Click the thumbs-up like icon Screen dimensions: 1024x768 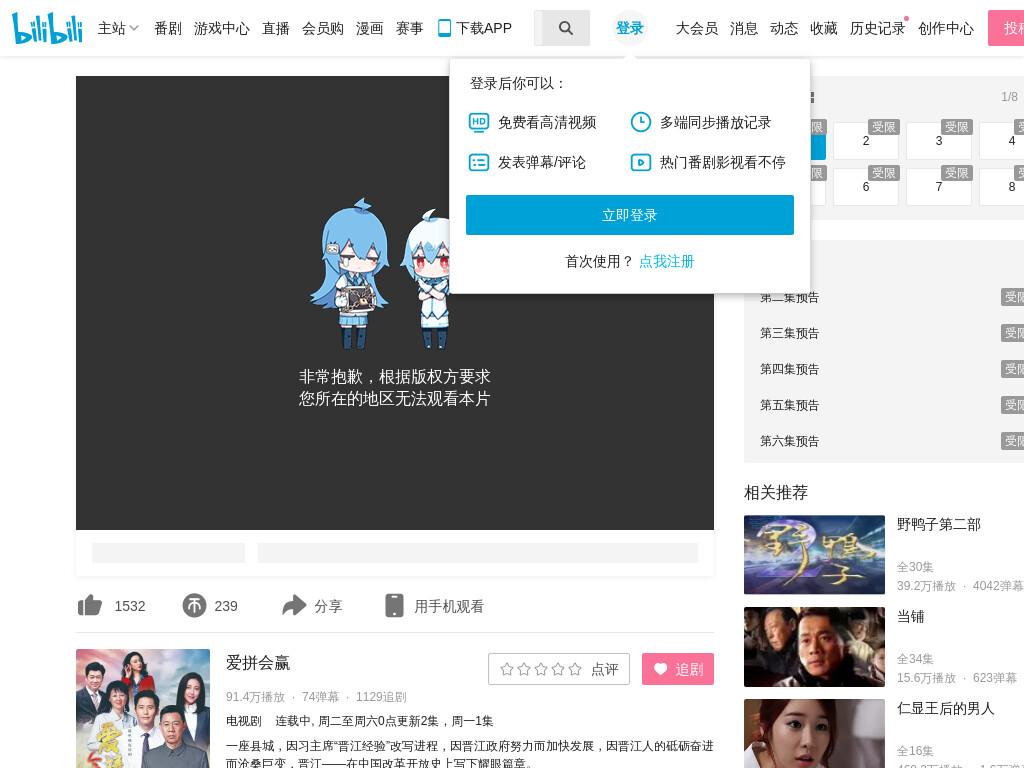[89, 605]
